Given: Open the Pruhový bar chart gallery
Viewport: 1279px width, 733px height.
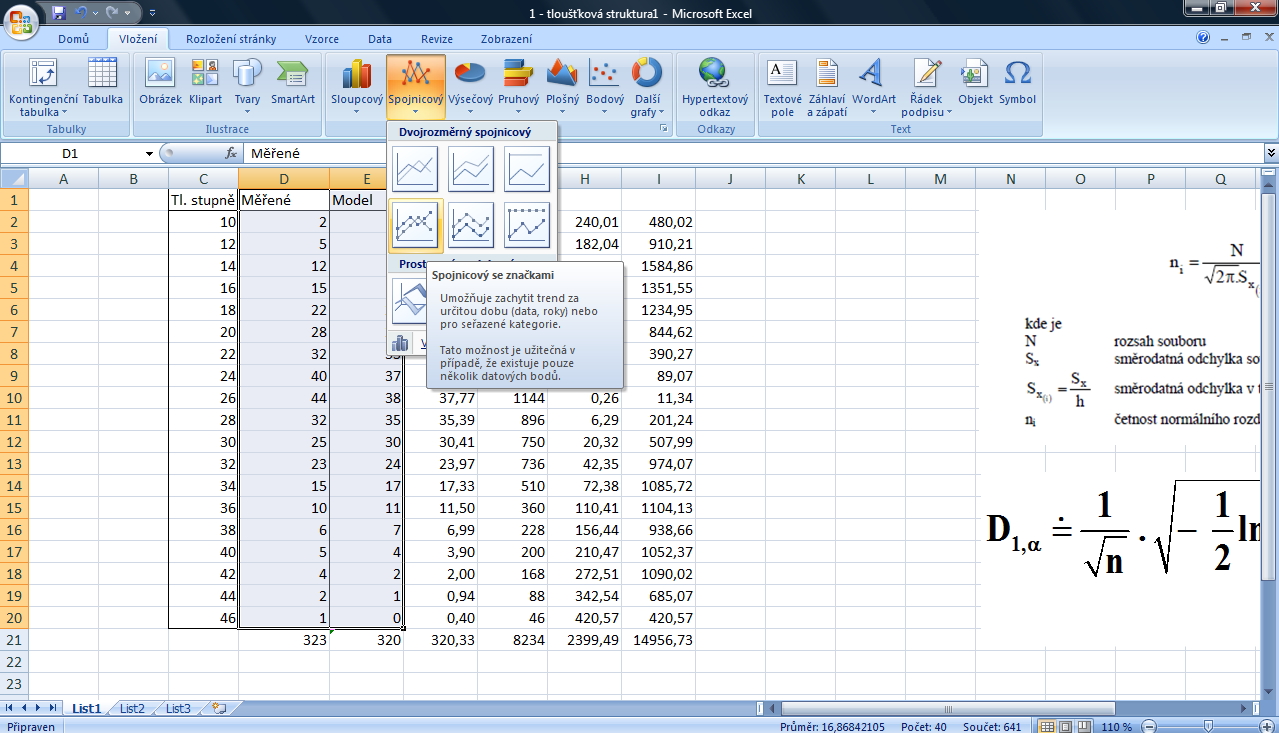Looking at the screenshot, I should pos(518,88).
